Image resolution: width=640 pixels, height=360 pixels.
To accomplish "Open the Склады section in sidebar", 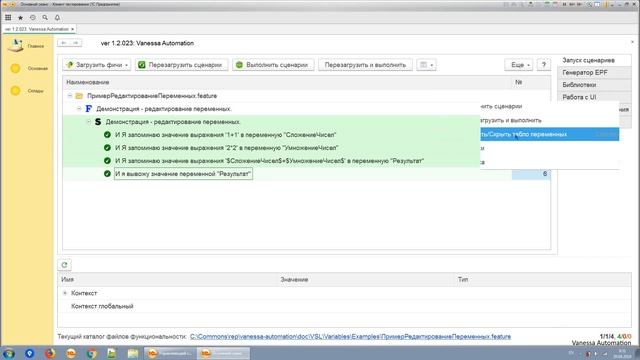I will (27, 91).
